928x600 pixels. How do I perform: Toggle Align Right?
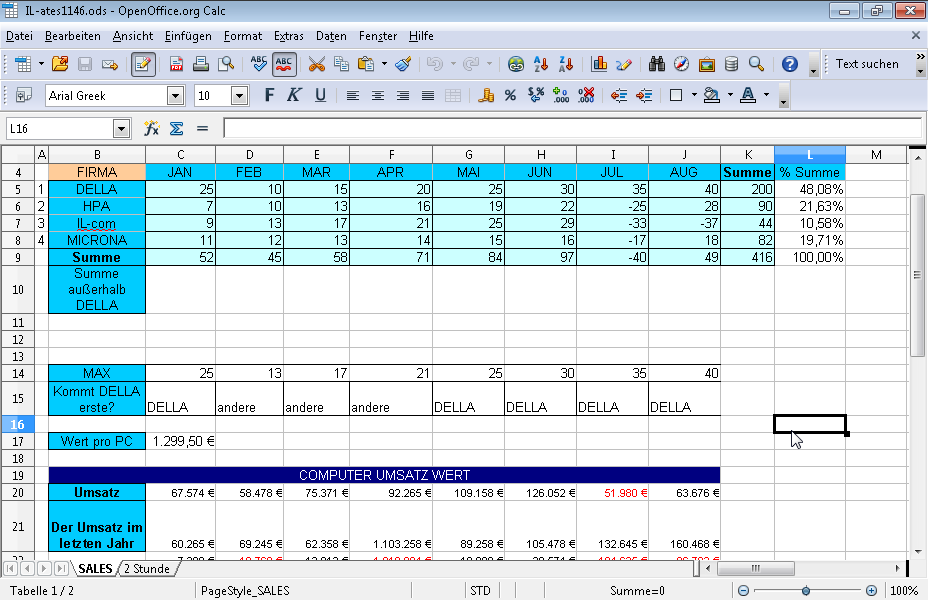403,95
